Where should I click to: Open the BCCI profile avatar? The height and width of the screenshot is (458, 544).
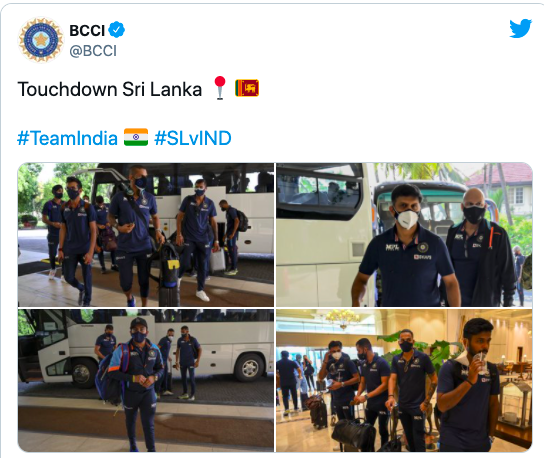[41, 40]
